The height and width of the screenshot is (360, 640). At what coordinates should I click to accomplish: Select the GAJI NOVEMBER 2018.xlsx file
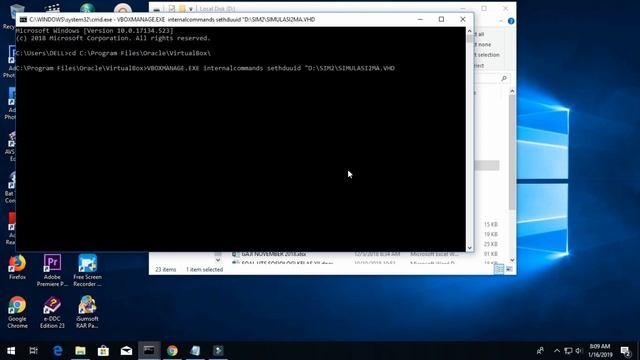pos(273,254)
